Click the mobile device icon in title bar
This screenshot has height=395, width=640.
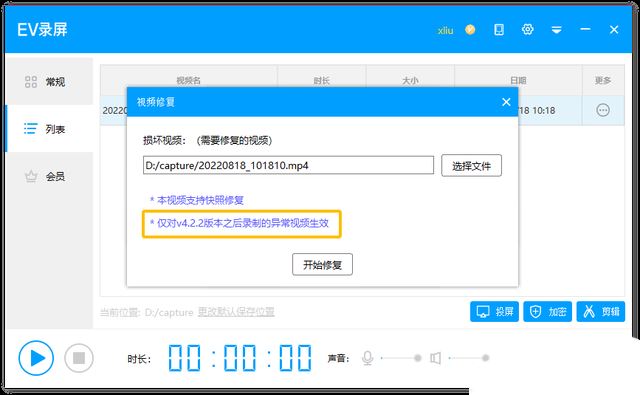tap(499, 29)
